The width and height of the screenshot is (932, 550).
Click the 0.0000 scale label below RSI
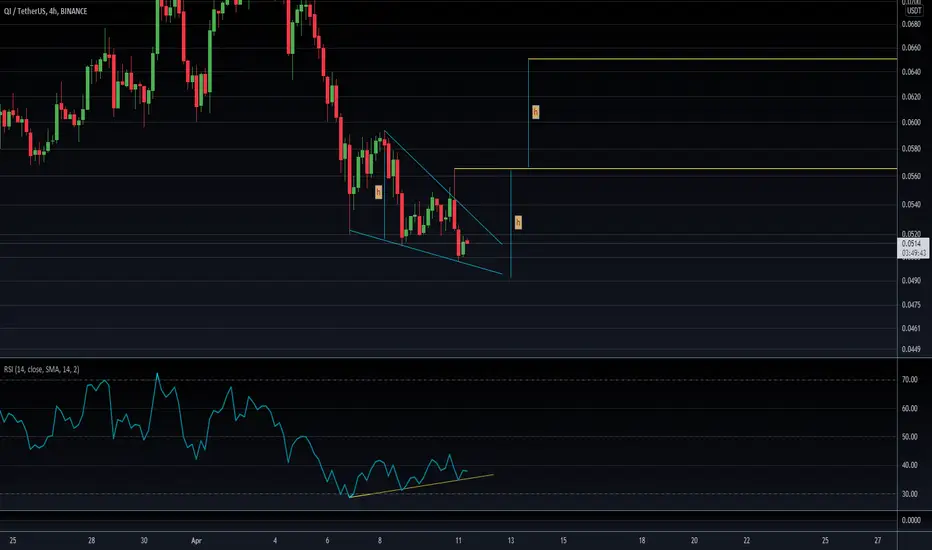pyautogui.click(x=911, y=520)
